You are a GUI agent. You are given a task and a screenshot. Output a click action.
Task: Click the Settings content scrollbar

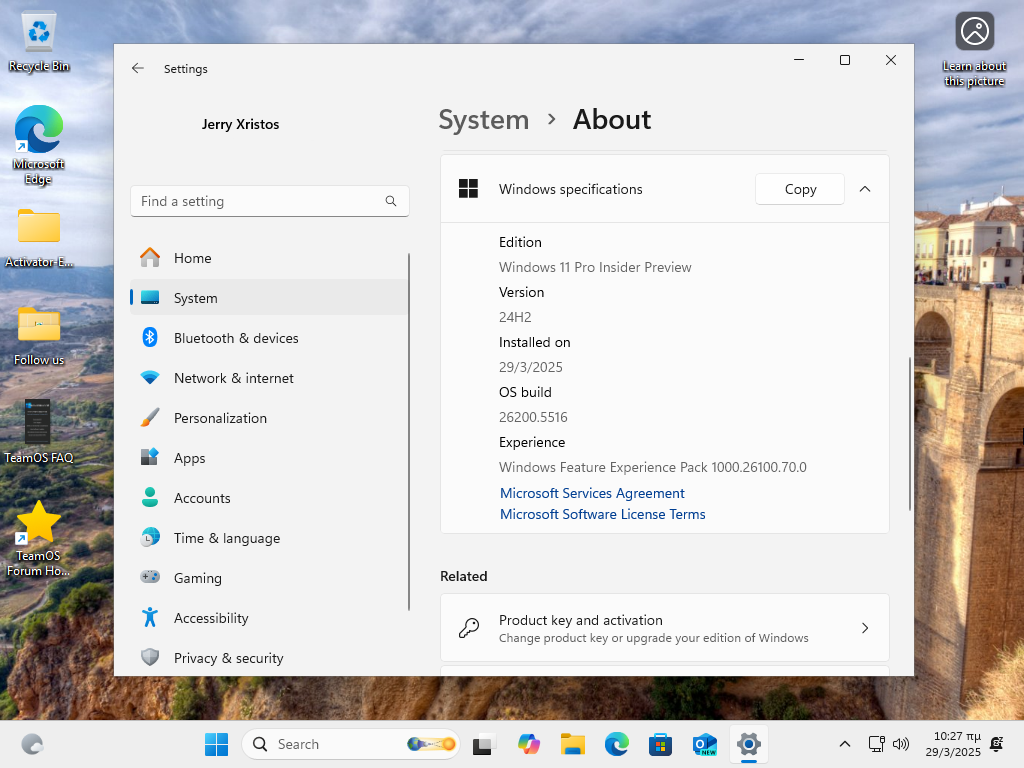(x=909, y=434)
